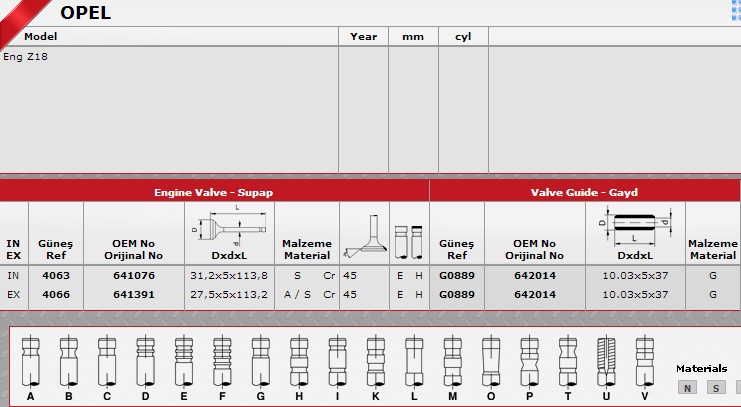The image size is (741, 407).
Task: Click the engine valve DxdxL dimension diagram
Action: [229, 225]
